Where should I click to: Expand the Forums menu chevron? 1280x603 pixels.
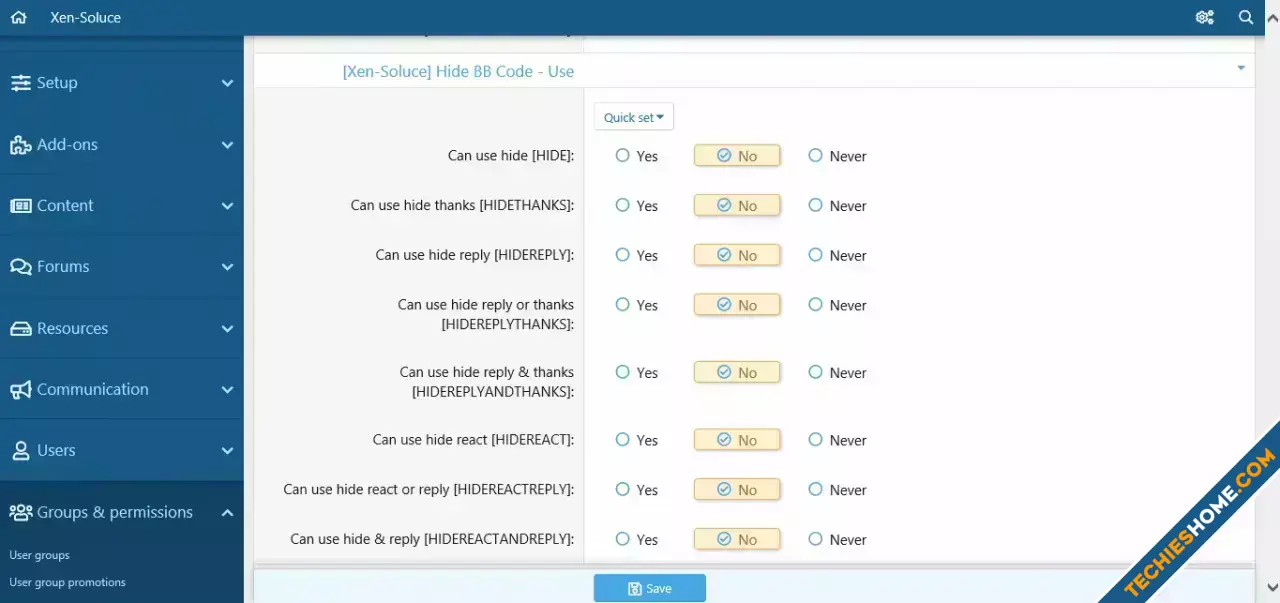227,267
